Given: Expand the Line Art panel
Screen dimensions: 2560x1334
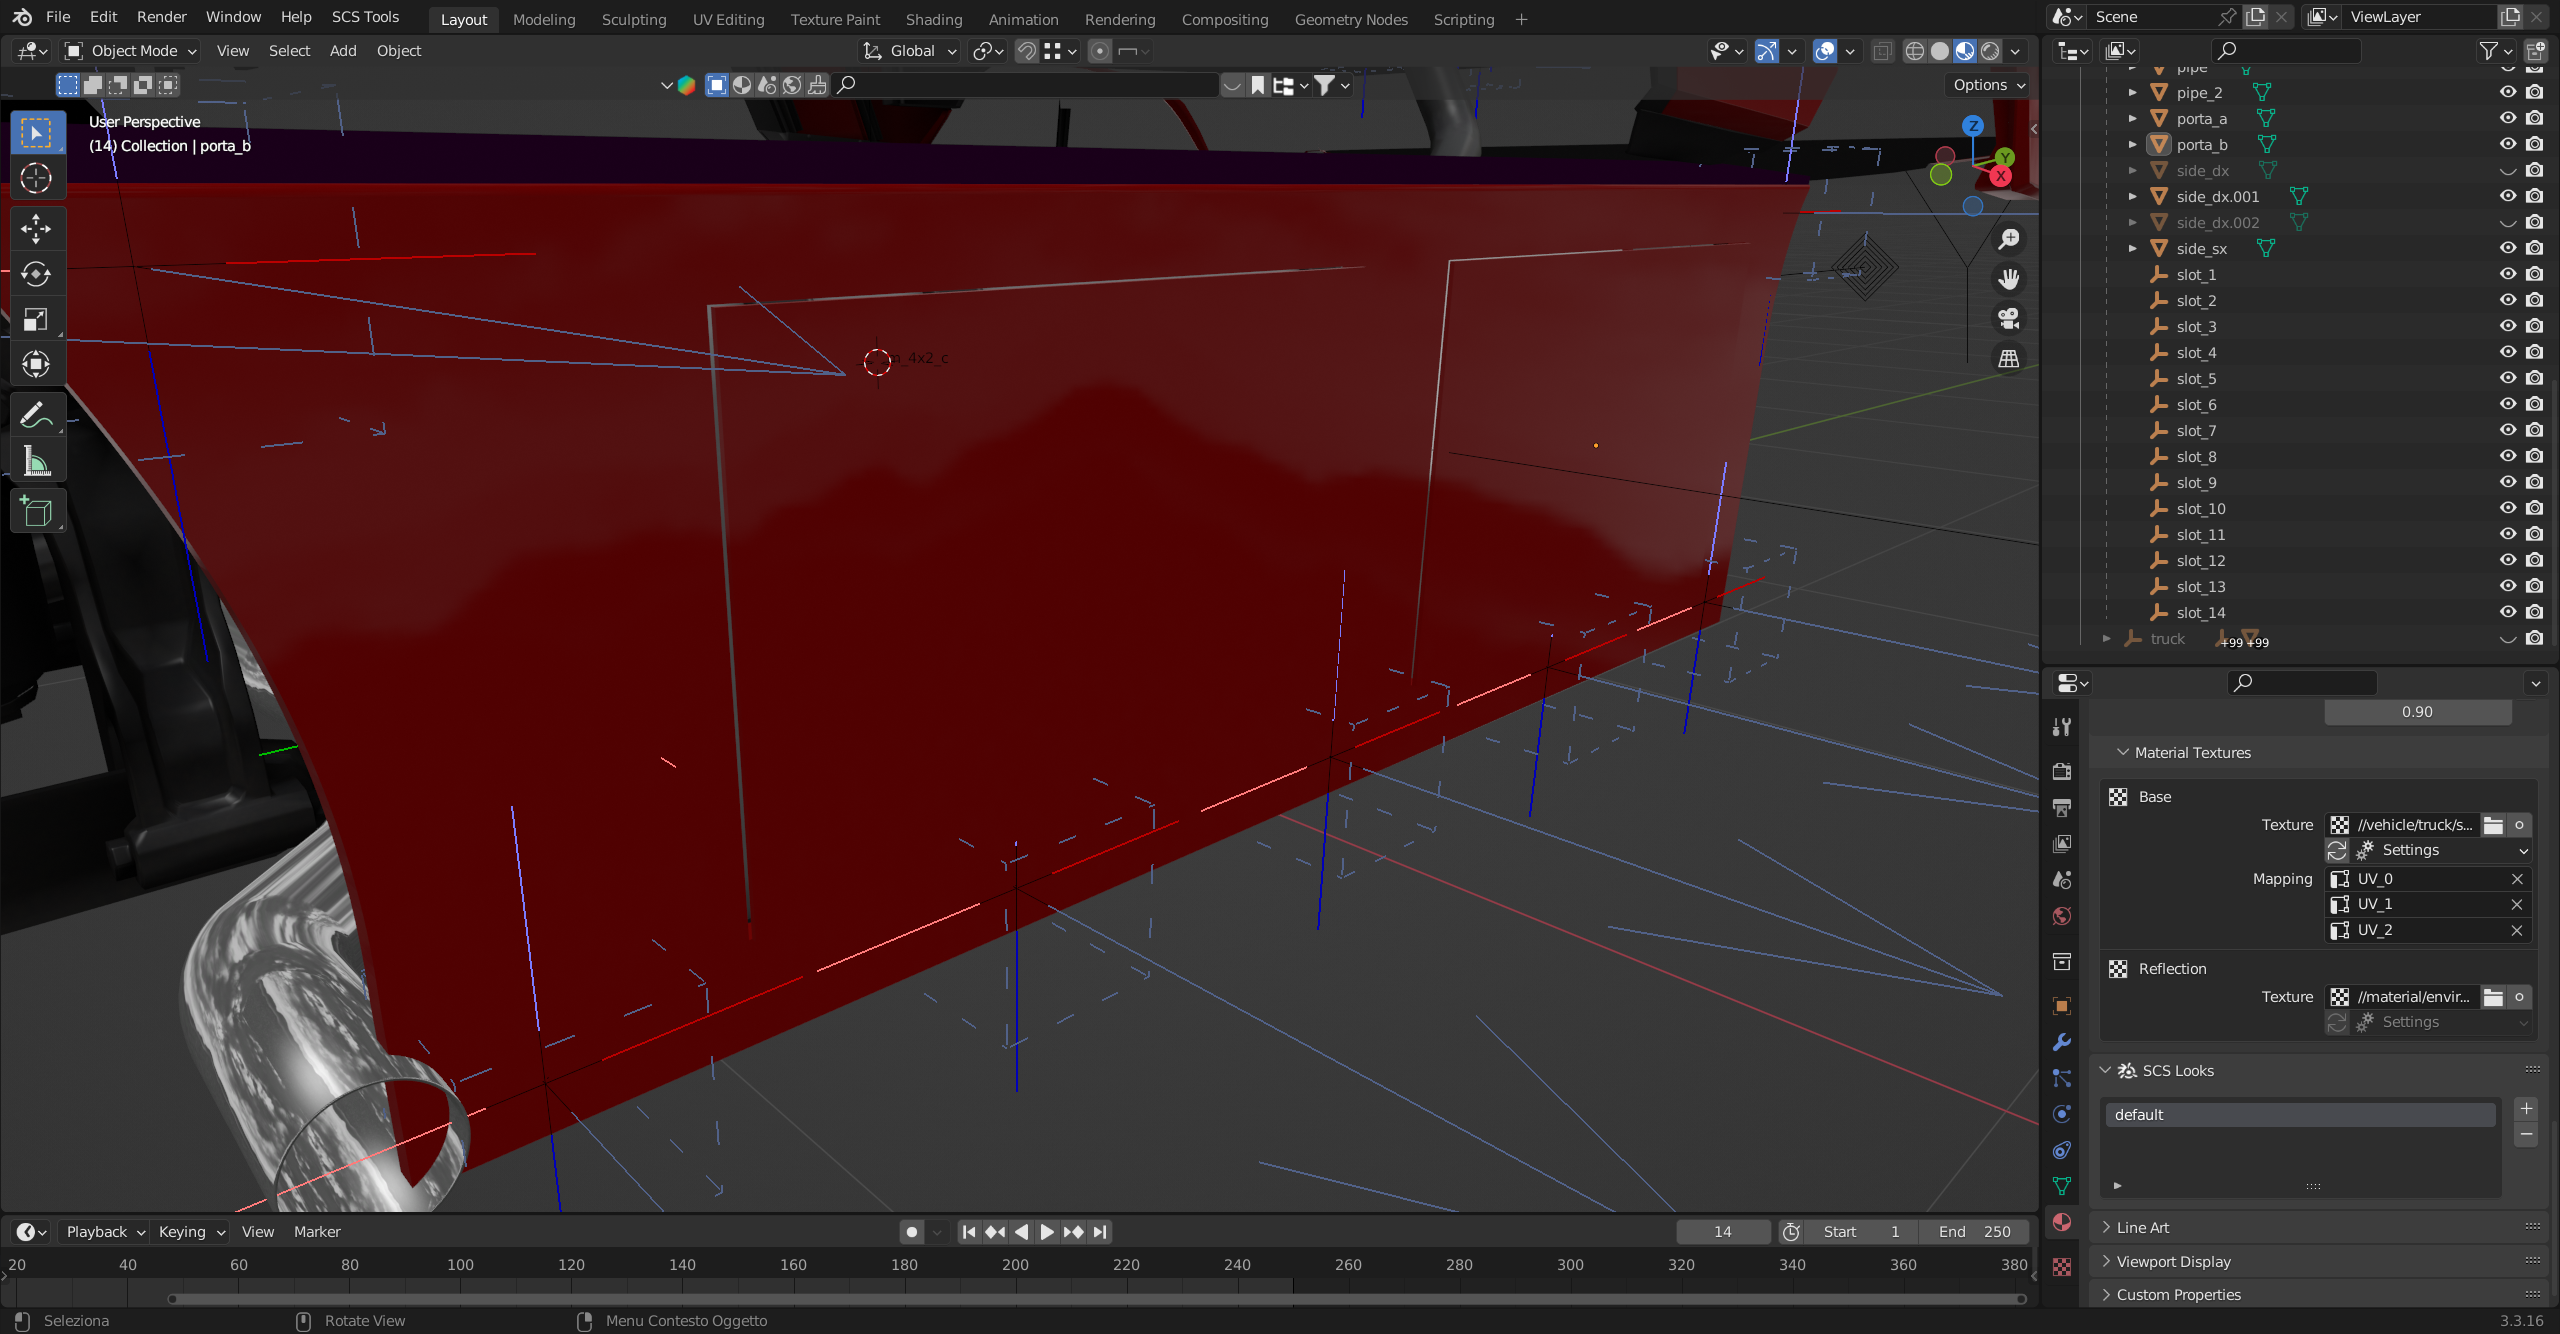Looking at the screenshot, I should pyautogui.click(x=2143, y=1227).
